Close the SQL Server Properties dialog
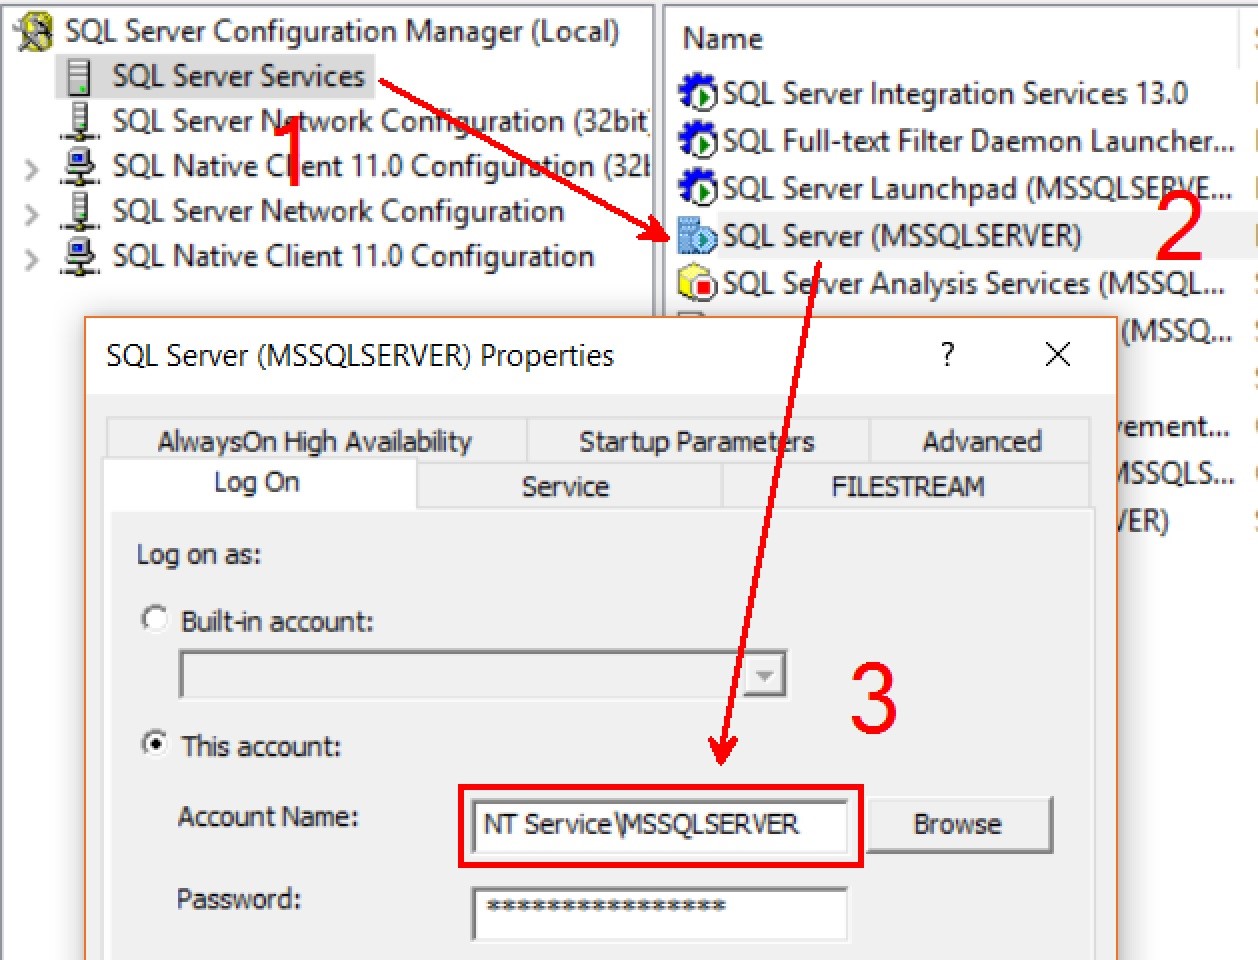Image resolution: width=1258 pixels, height=960 pixels. pos(1057,354)
